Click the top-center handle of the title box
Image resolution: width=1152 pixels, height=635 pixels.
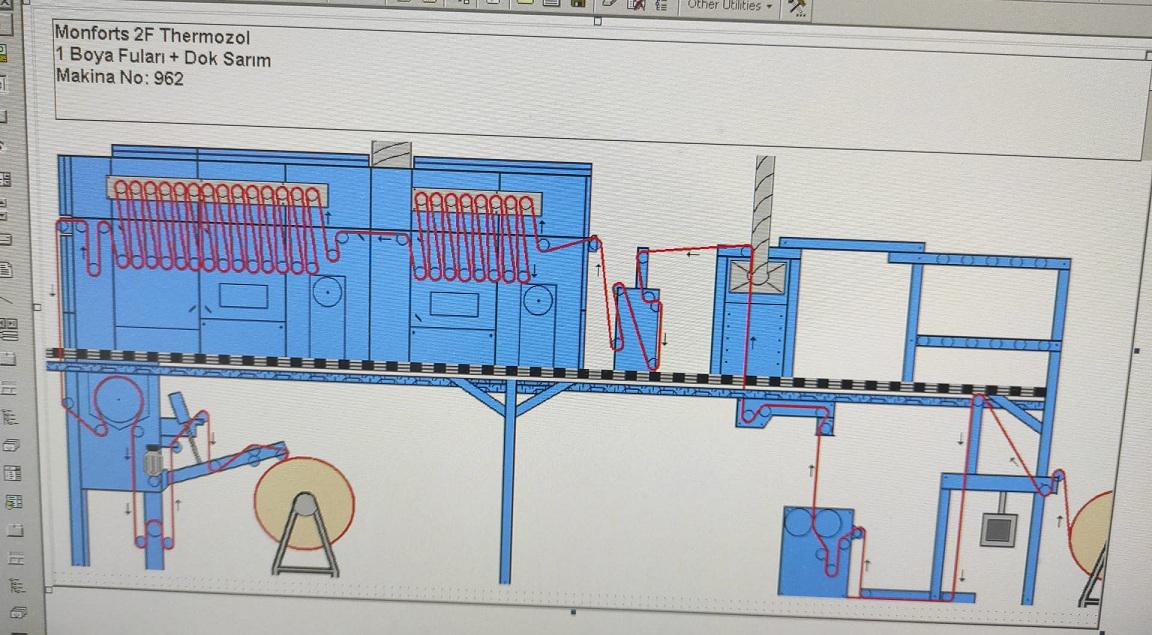(x=597, y=21)
